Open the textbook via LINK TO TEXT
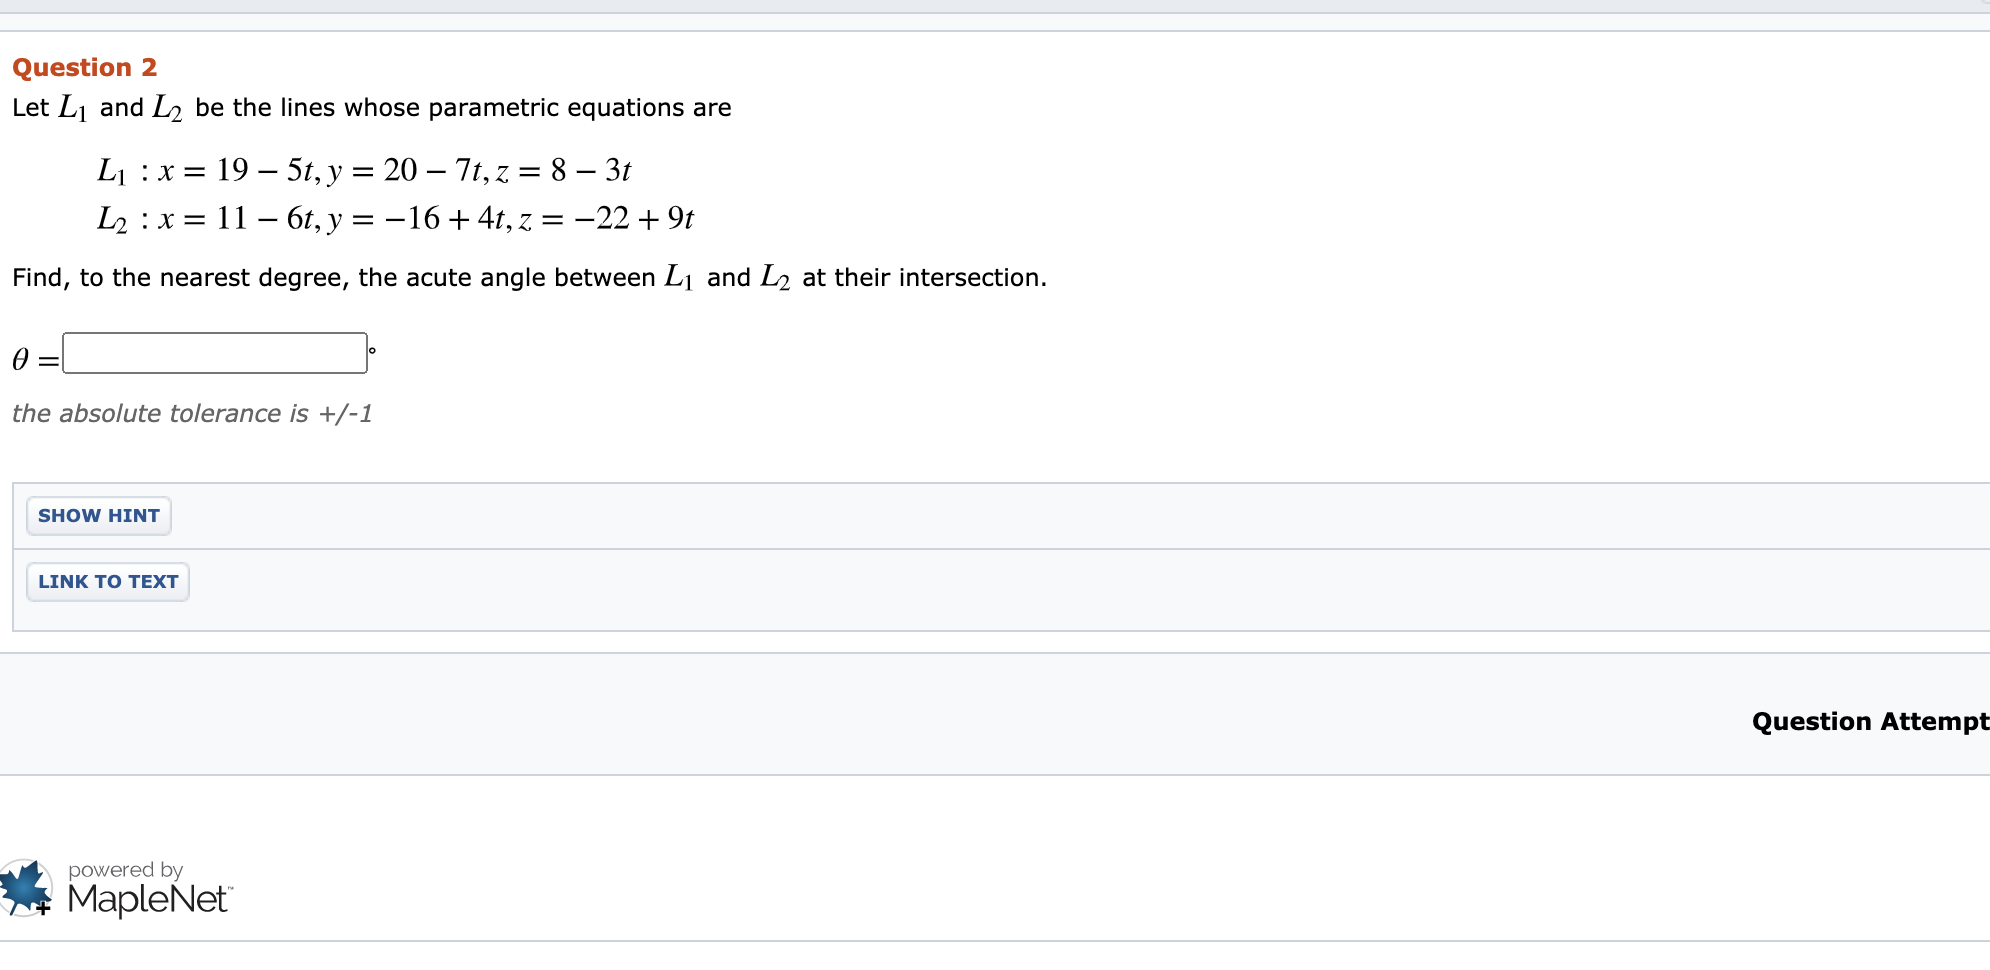 pyautogui.click(x=107, y=581)
